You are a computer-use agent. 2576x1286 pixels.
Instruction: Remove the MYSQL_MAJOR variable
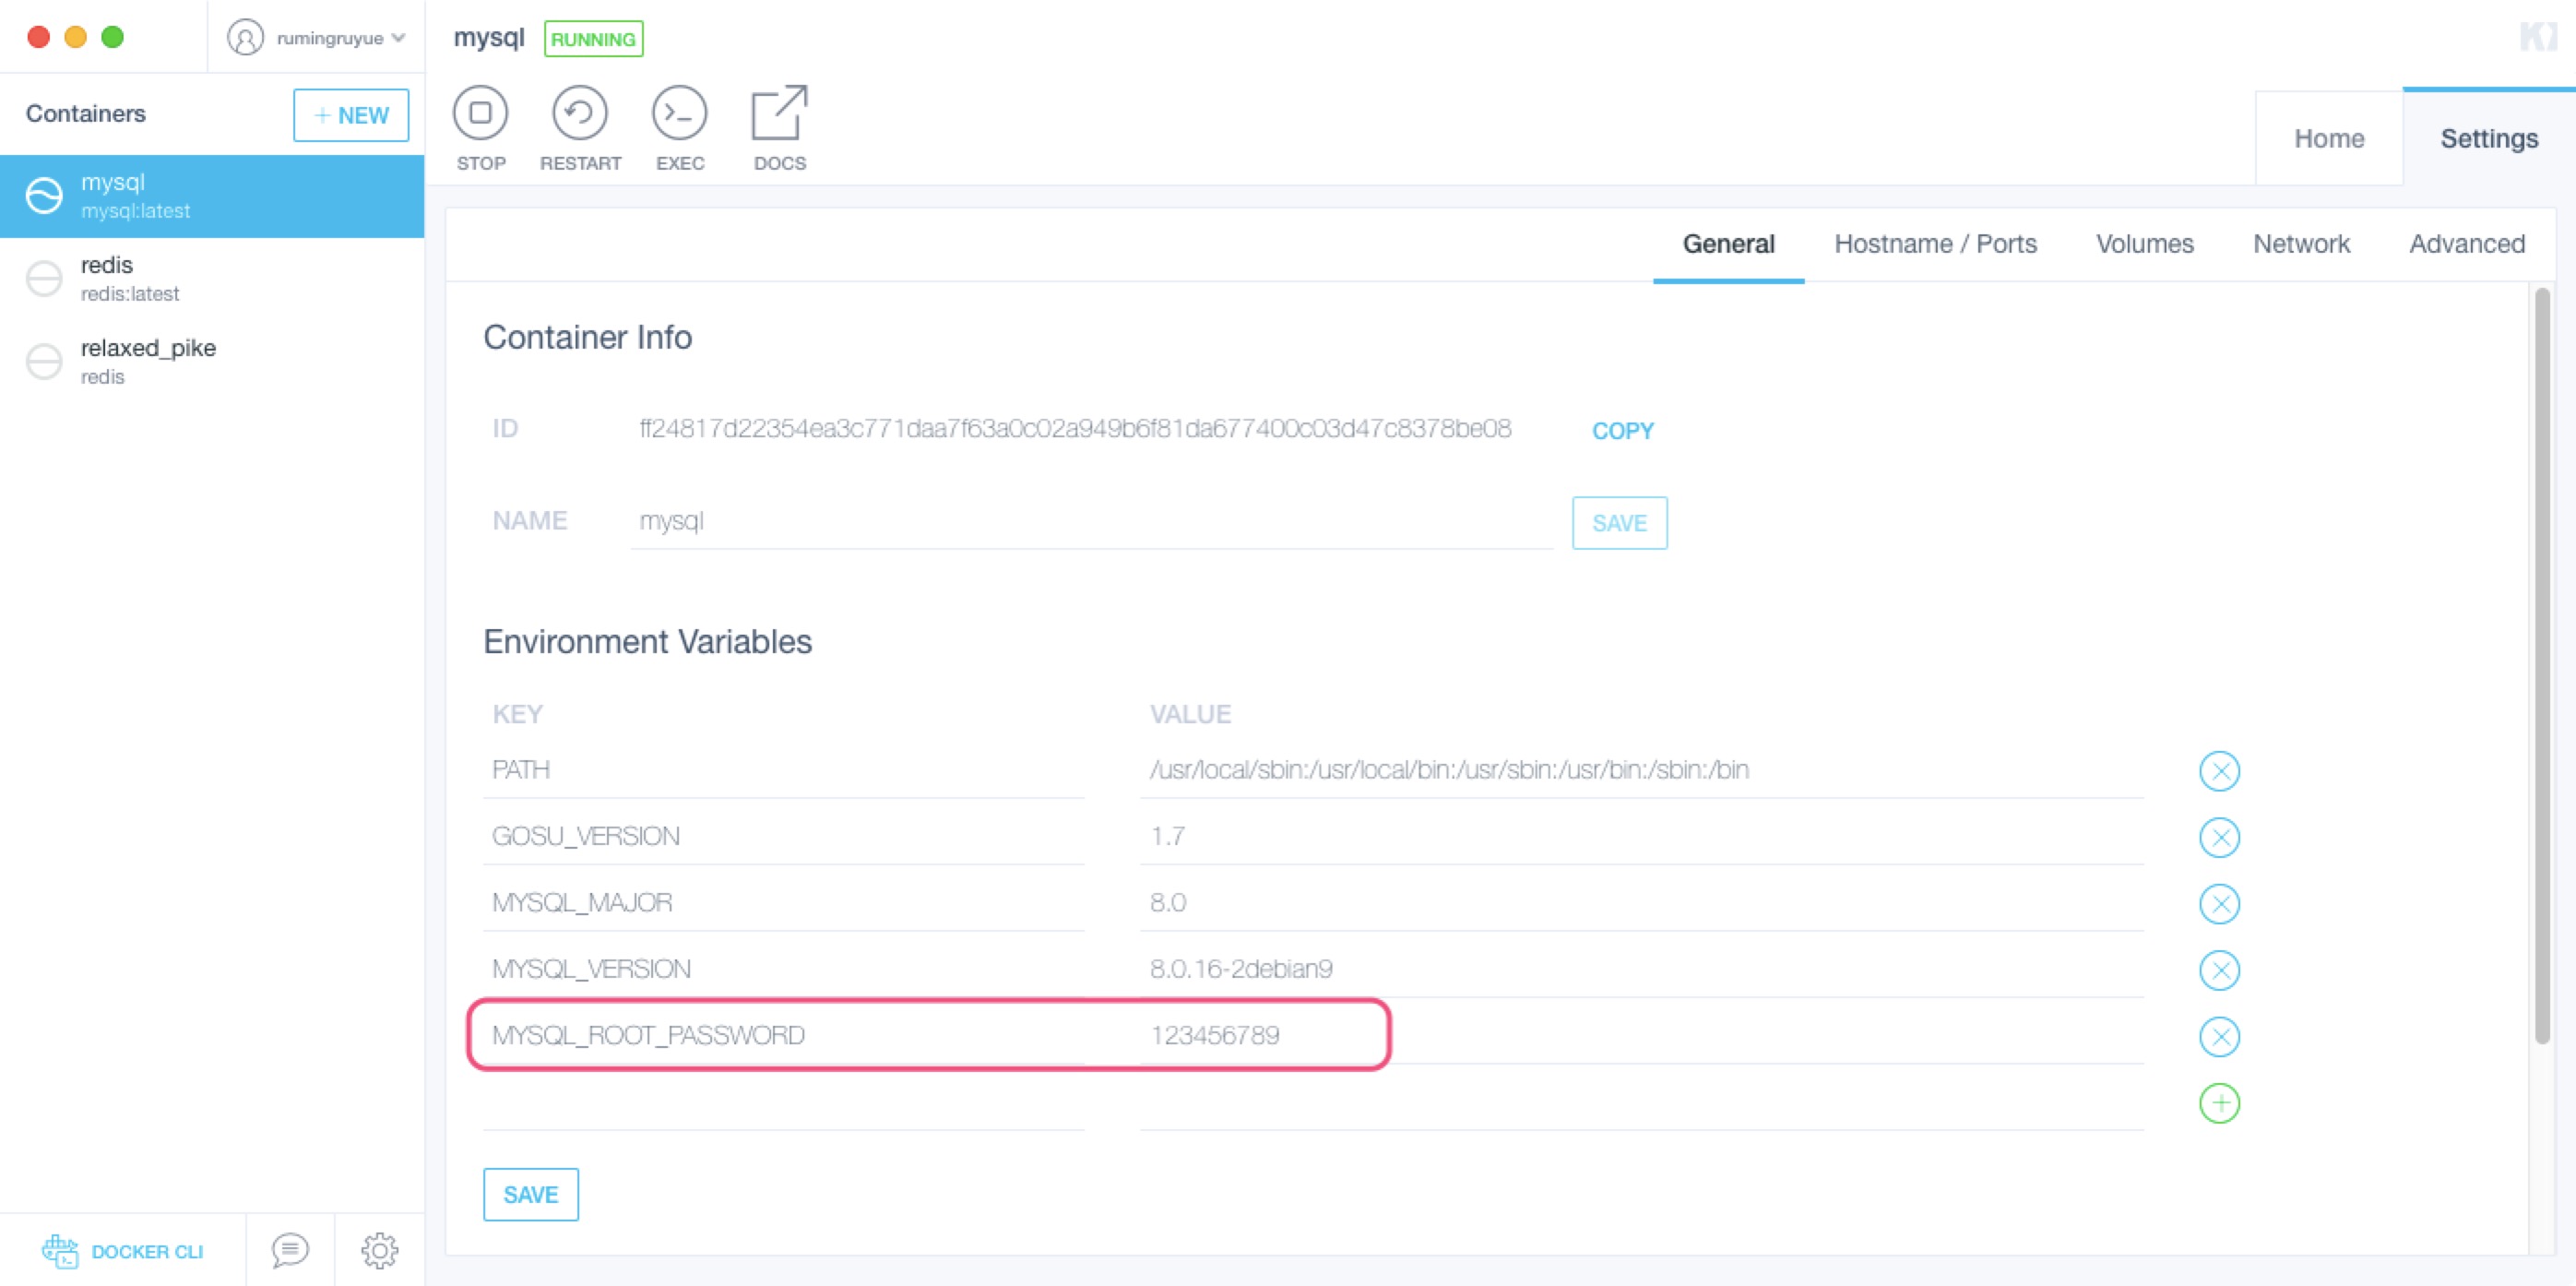(2219, 904)
